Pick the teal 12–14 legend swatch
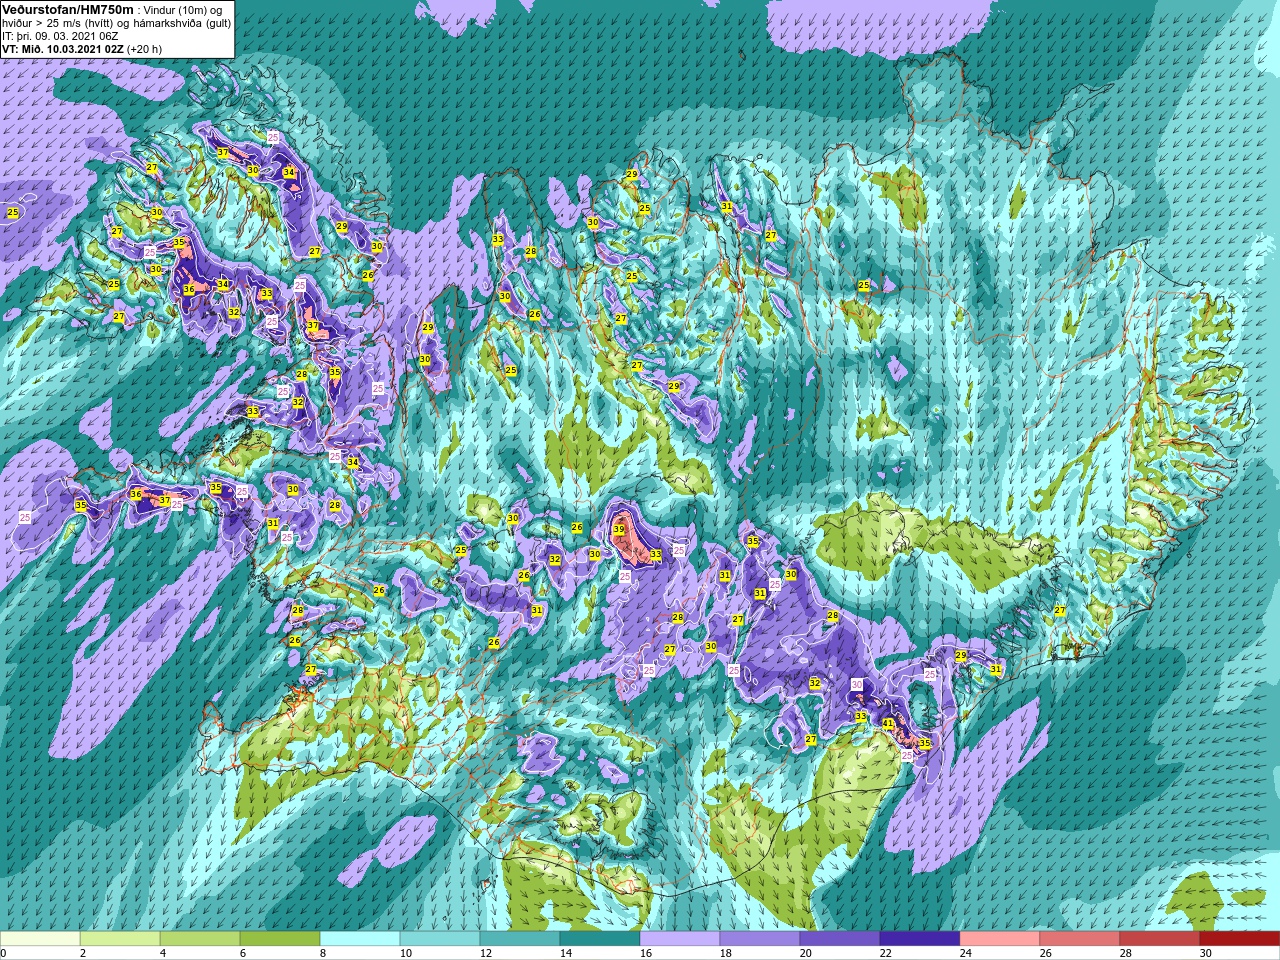The height and width of the screenshot is (960, 1280). point(520,939)
